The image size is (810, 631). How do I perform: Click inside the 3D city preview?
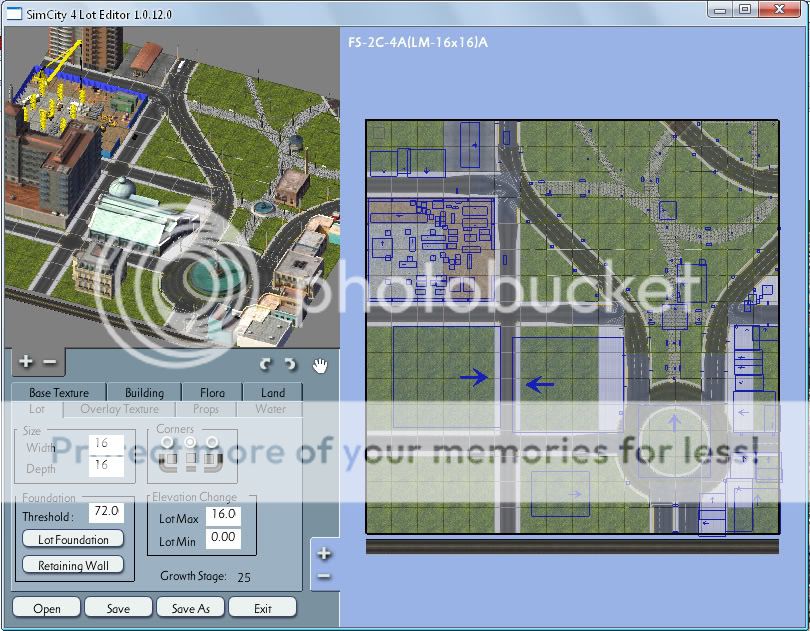tap(172, 187)
